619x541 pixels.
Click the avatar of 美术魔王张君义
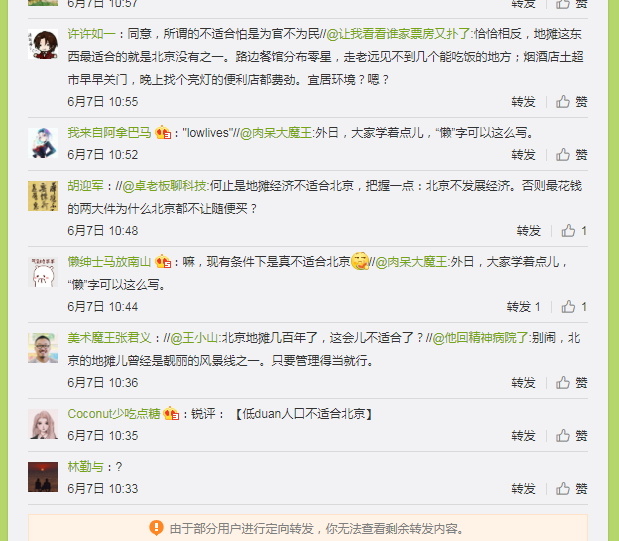(43, 348)
